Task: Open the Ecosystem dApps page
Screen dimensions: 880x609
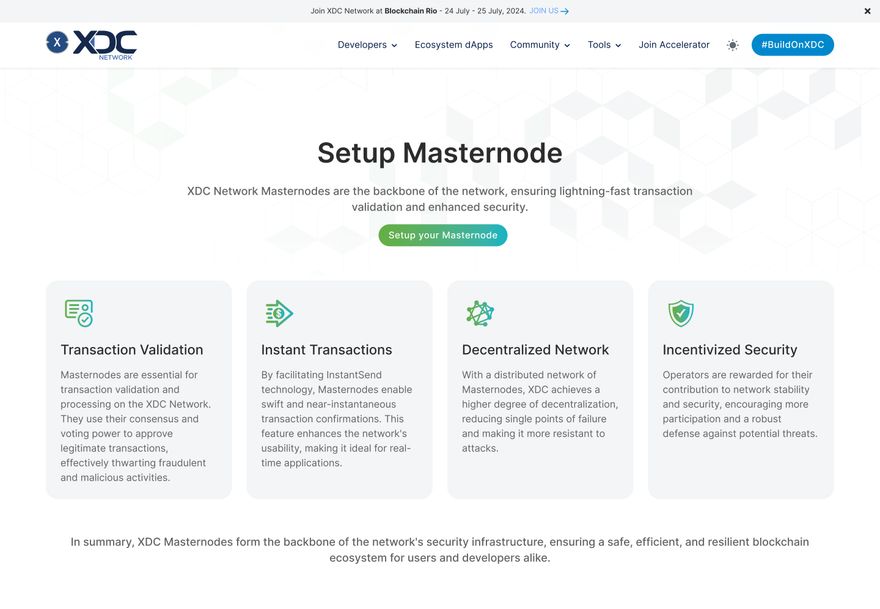Action: pyautogui.click(x=453, y=45)
